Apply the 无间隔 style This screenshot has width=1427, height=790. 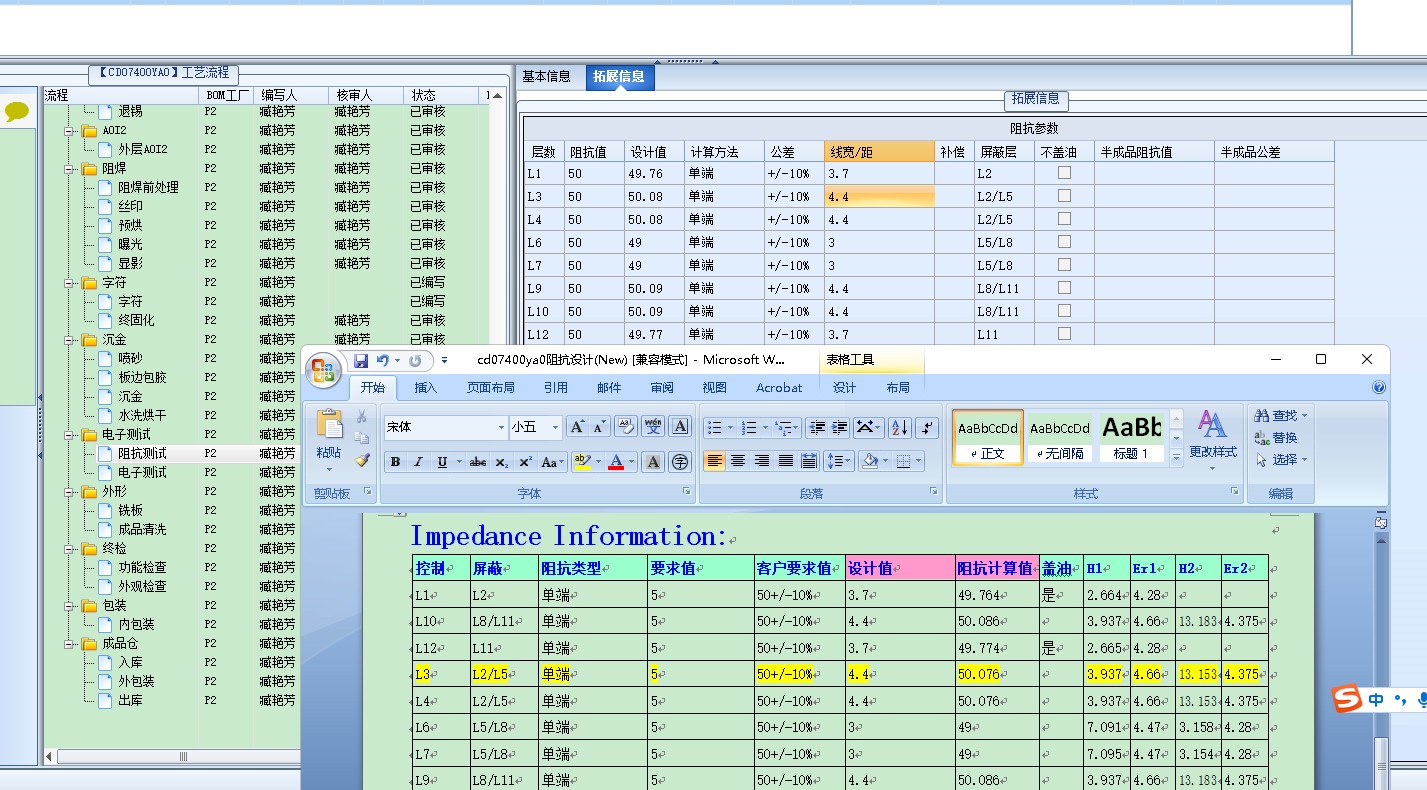point(1060,438)
